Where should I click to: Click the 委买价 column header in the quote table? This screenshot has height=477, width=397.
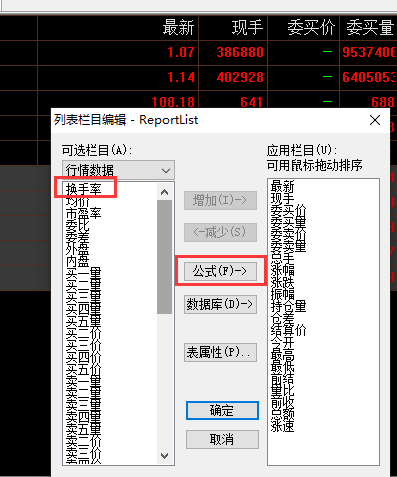(x=311, y=27)
